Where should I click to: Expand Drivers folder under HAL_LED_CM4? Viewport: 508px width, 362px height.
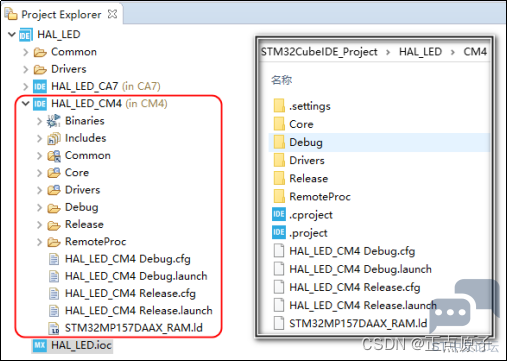(39, 190)
